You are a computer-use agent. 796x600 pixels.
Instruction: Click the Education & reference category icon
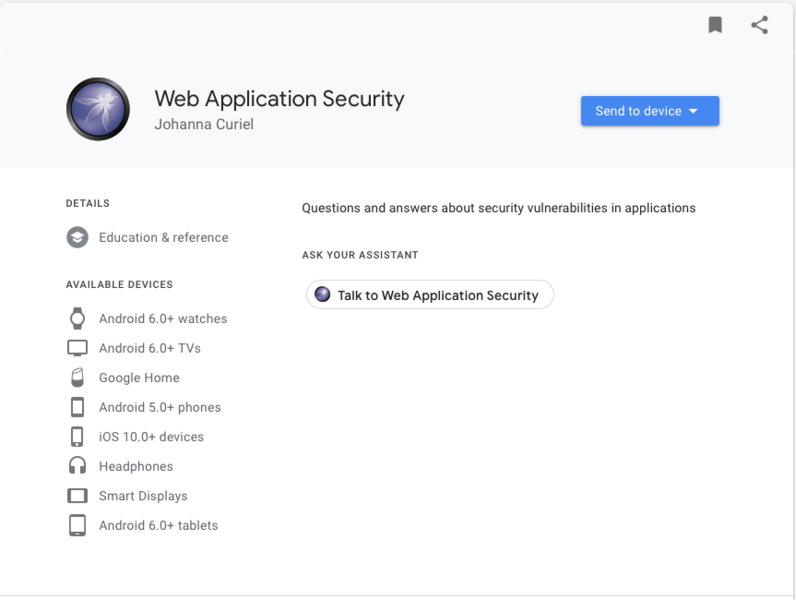[x=77, y=237]
